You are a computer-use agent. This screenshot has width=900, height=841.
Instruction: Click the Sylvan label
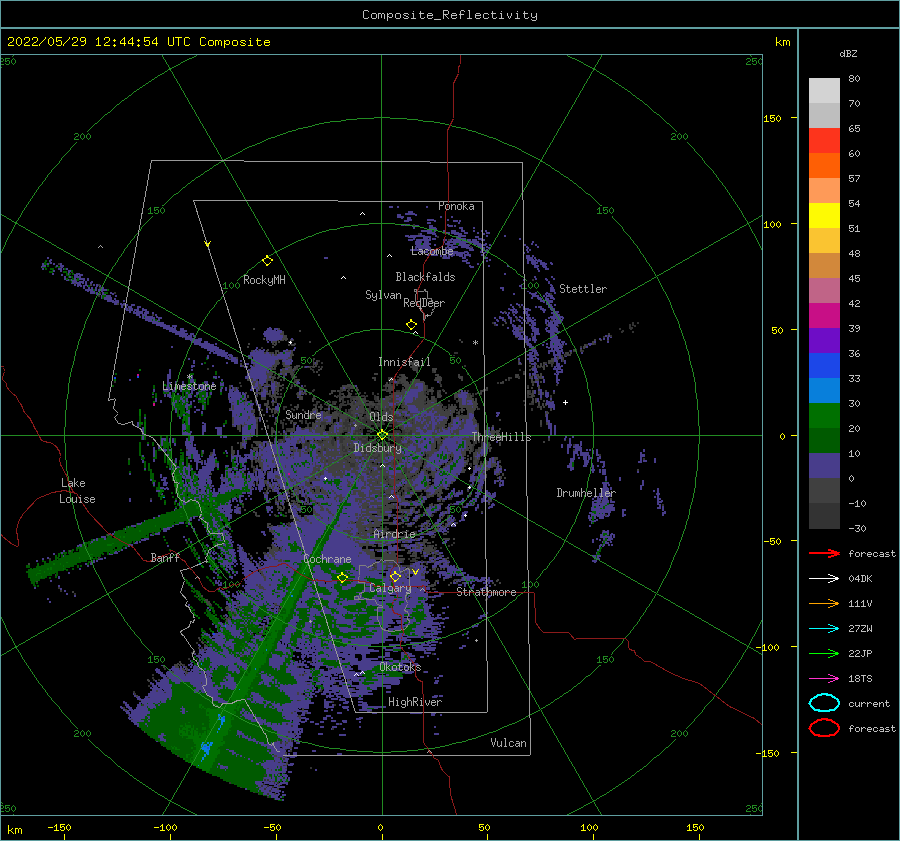tap(383, 295)
